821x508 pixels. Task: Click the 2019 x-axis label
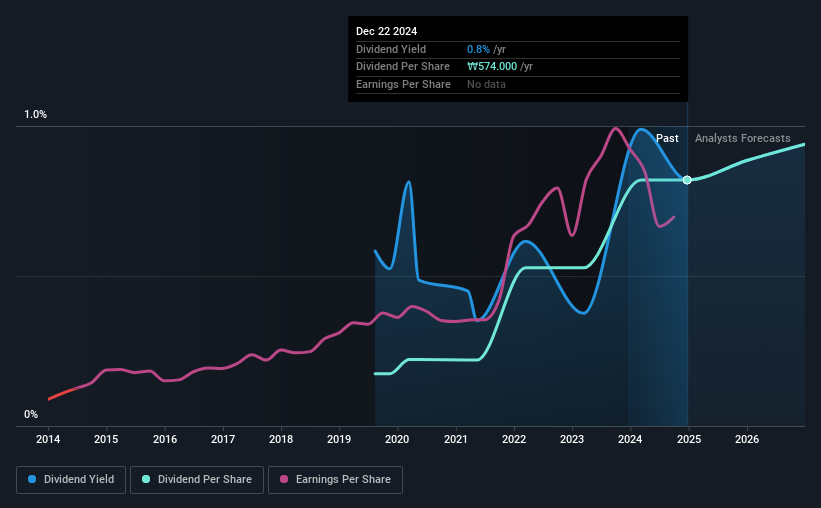tap(339, 439)
